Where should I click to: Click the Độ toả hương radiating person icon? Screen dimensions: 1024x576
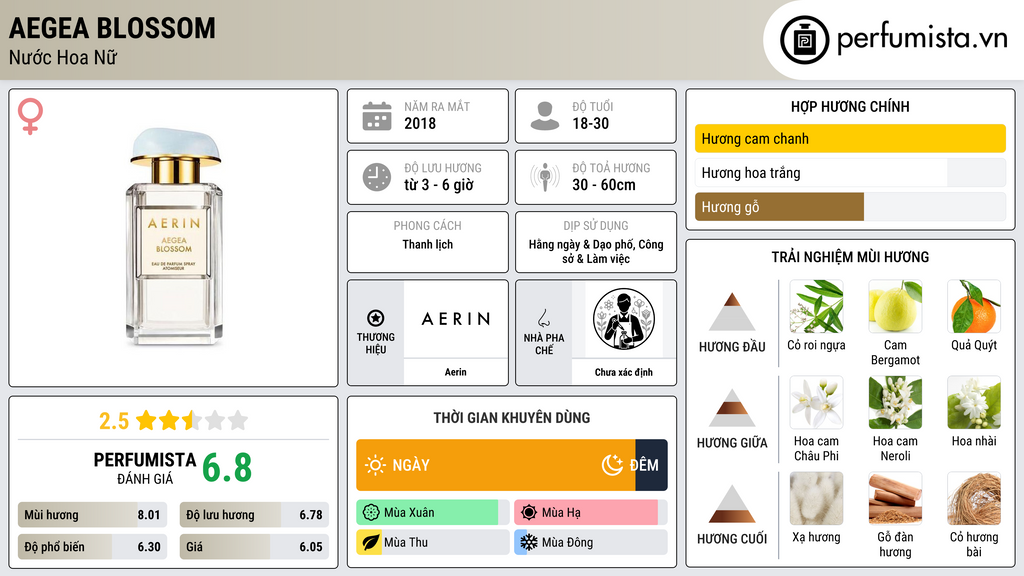tap(545, 177)
